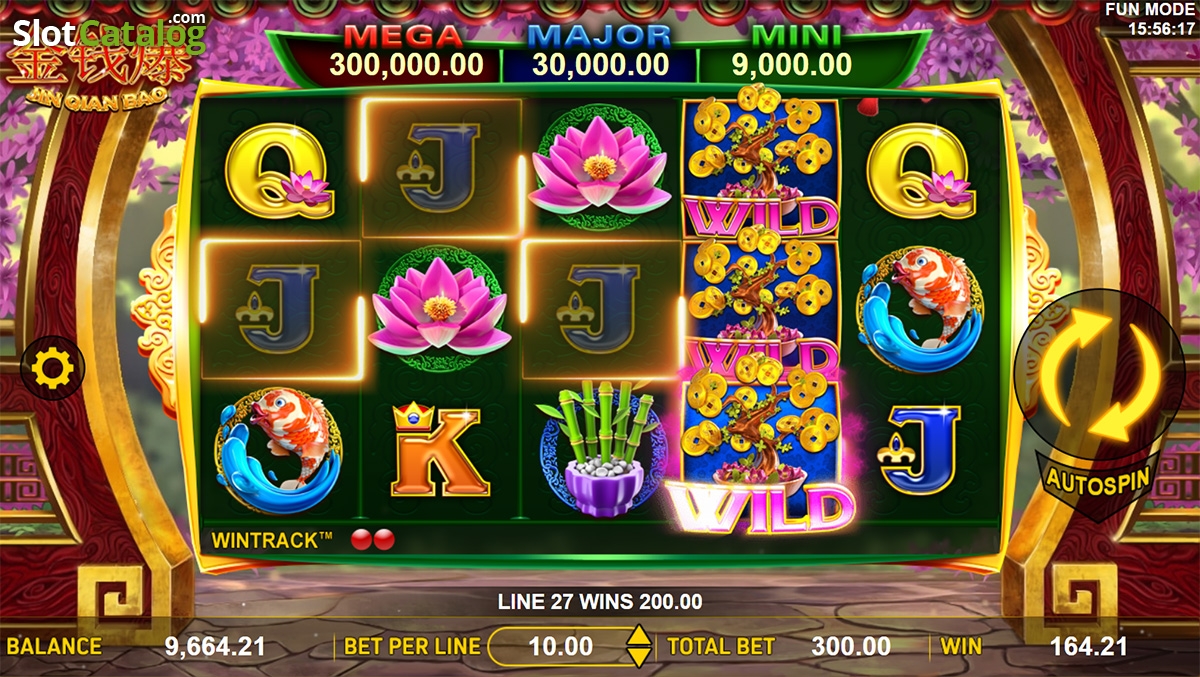
Task: Increase bet per line up arrow
Action: pyautogui.click(x=638, y=636)
